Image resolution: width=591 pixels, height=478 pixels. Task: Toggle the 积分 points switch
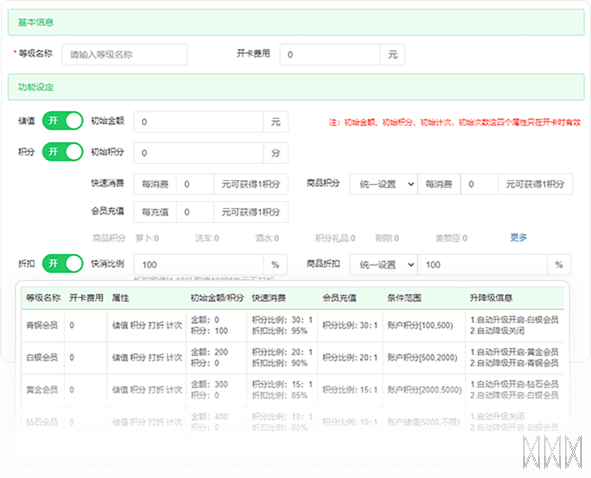[x=63, y=152]
